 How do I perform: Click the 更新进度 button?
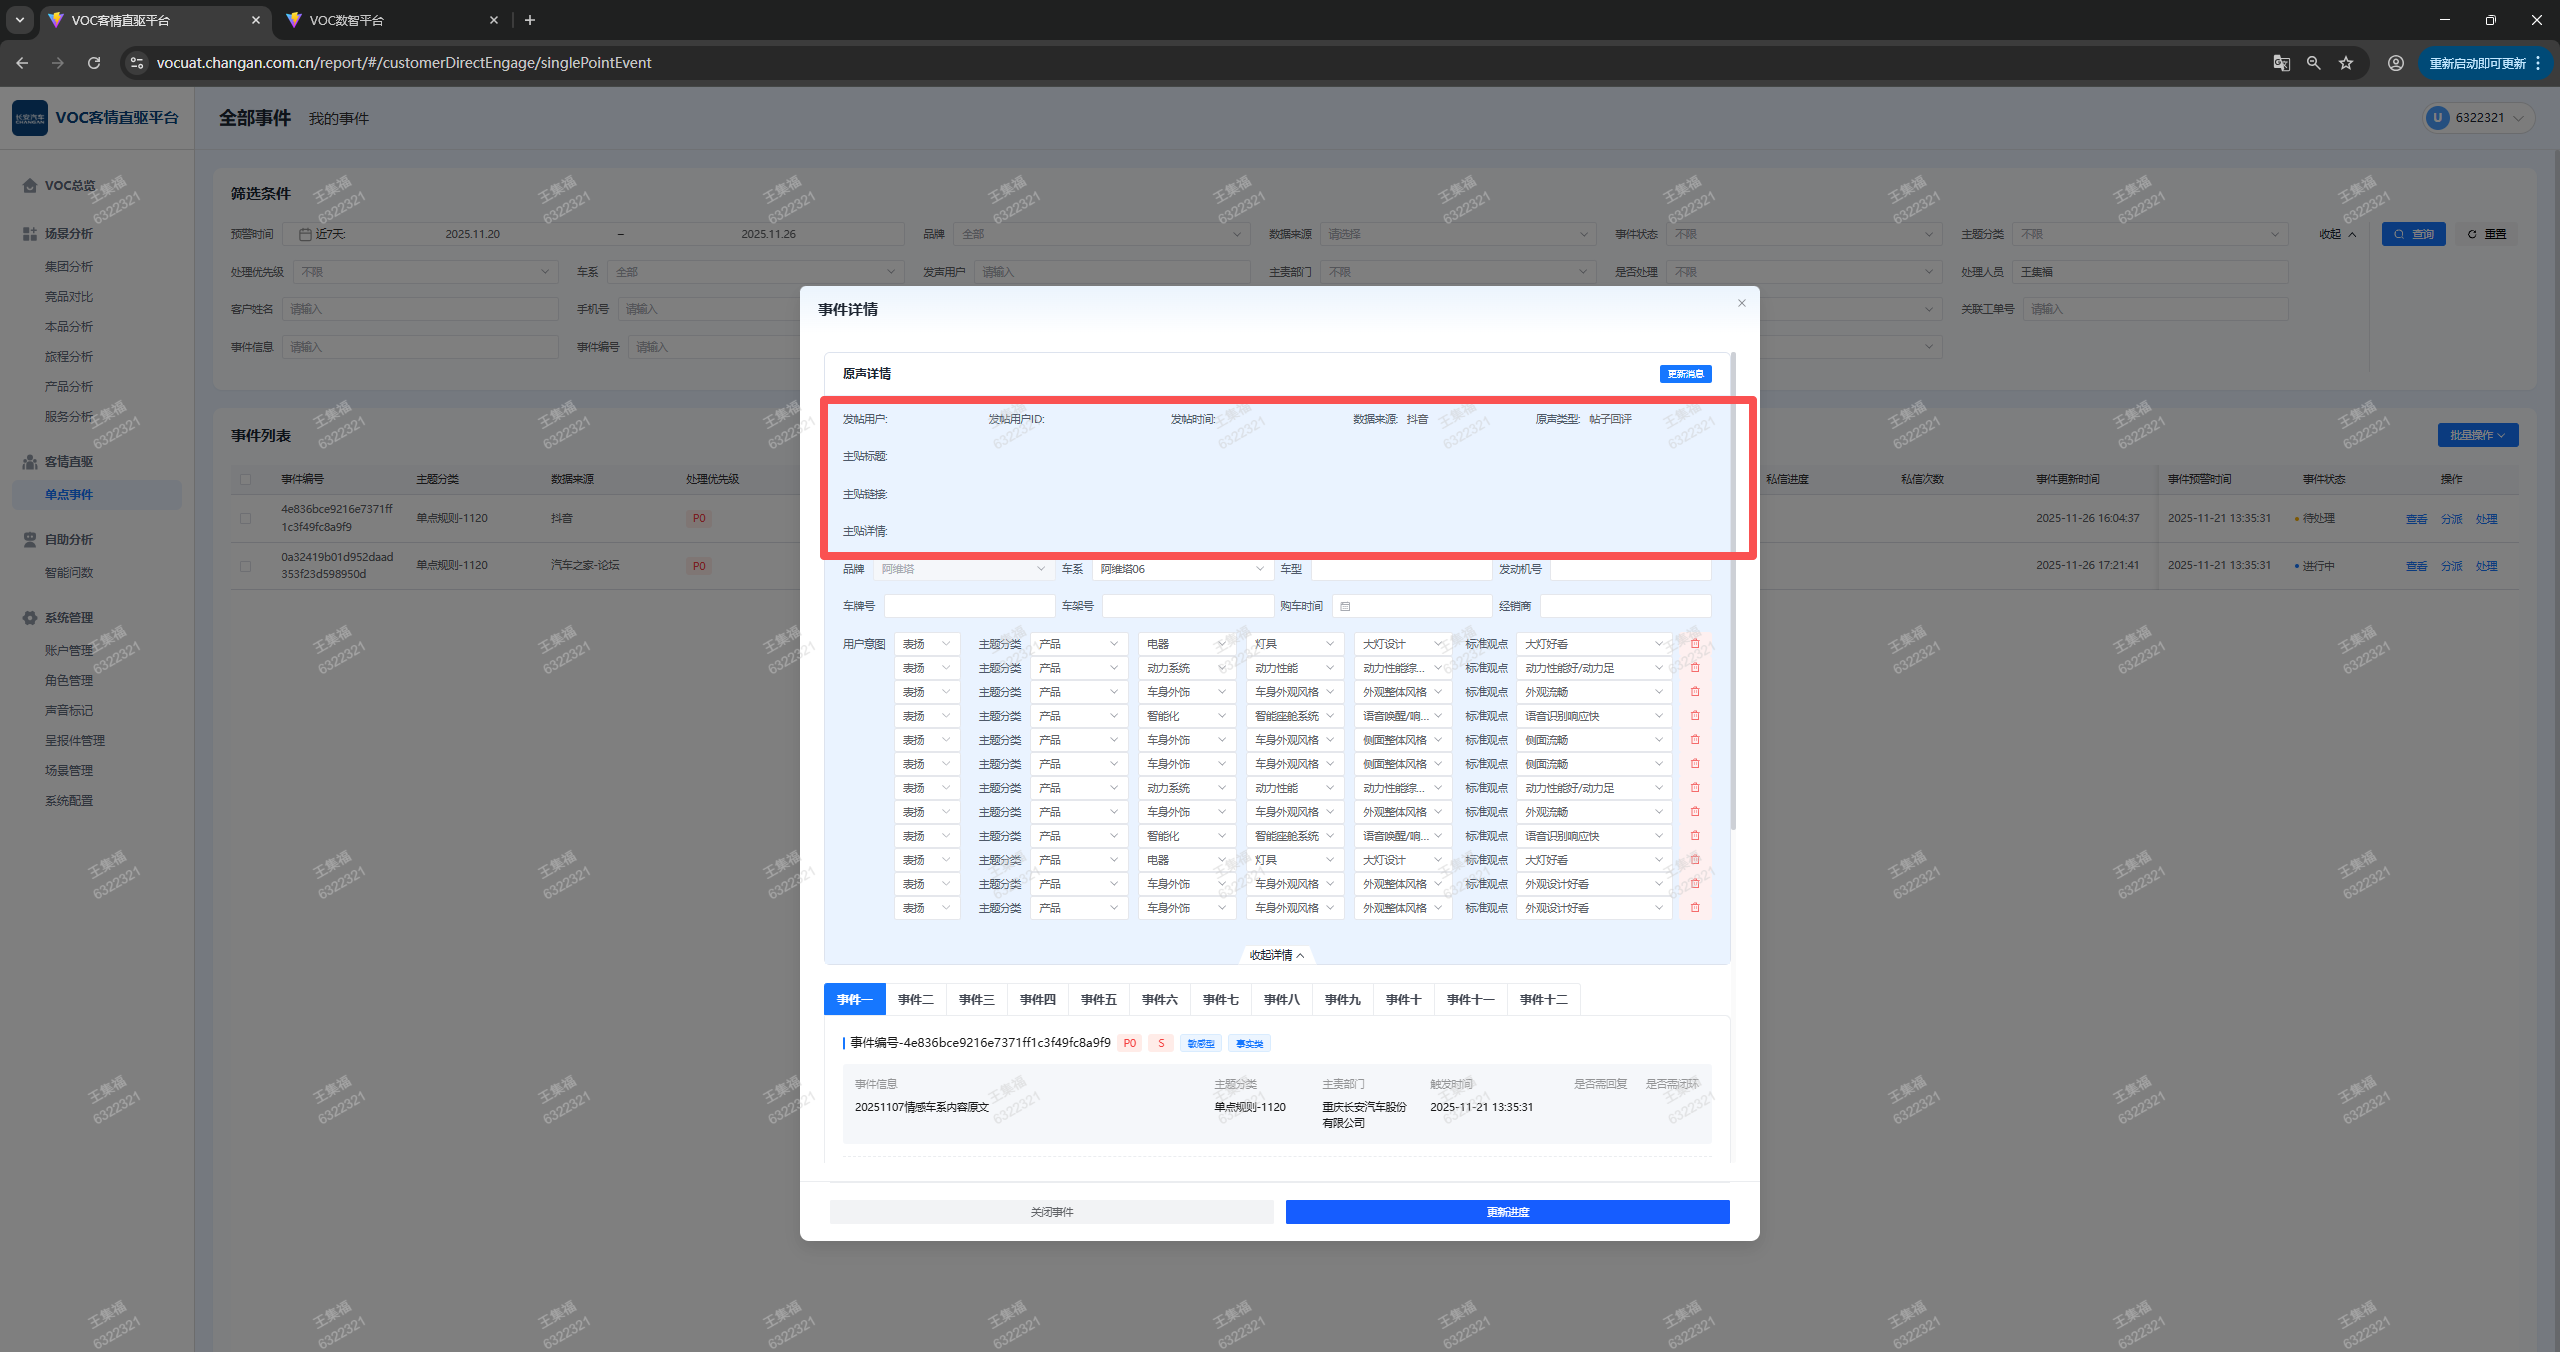1507,1212
